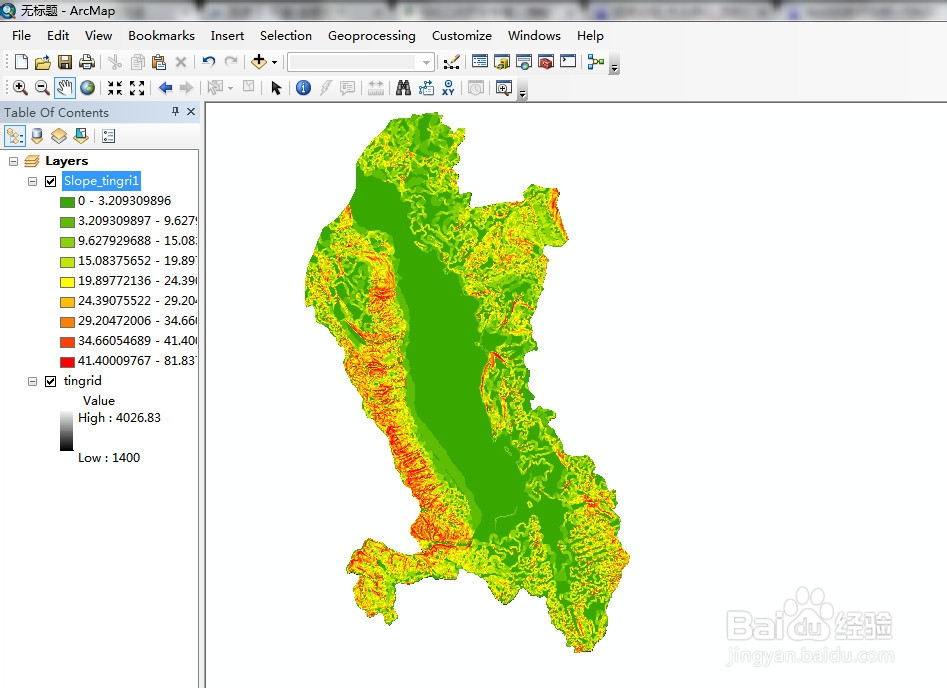Screen dimensions: 947x688
Task: Click the Add Data plus icon
Action: pyautogui.click(x=258, y=61)
